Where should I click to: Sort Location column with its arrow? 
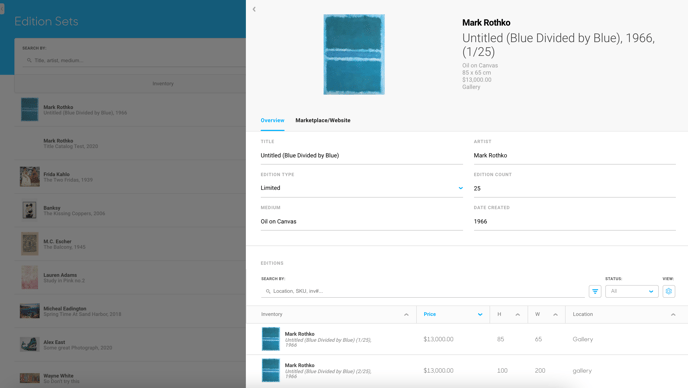(673, 314)
